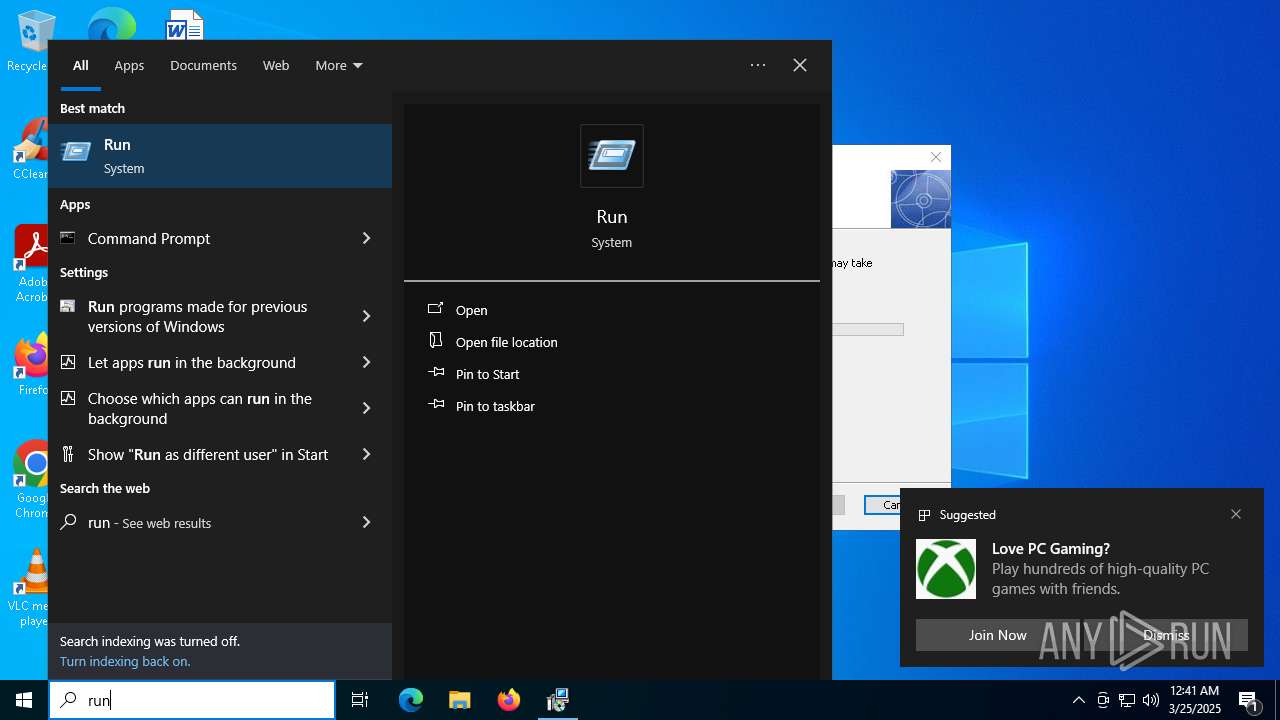The image size is (1280, 720).
Task: Open File Explorer from taskbar
Action: (459, 700)
